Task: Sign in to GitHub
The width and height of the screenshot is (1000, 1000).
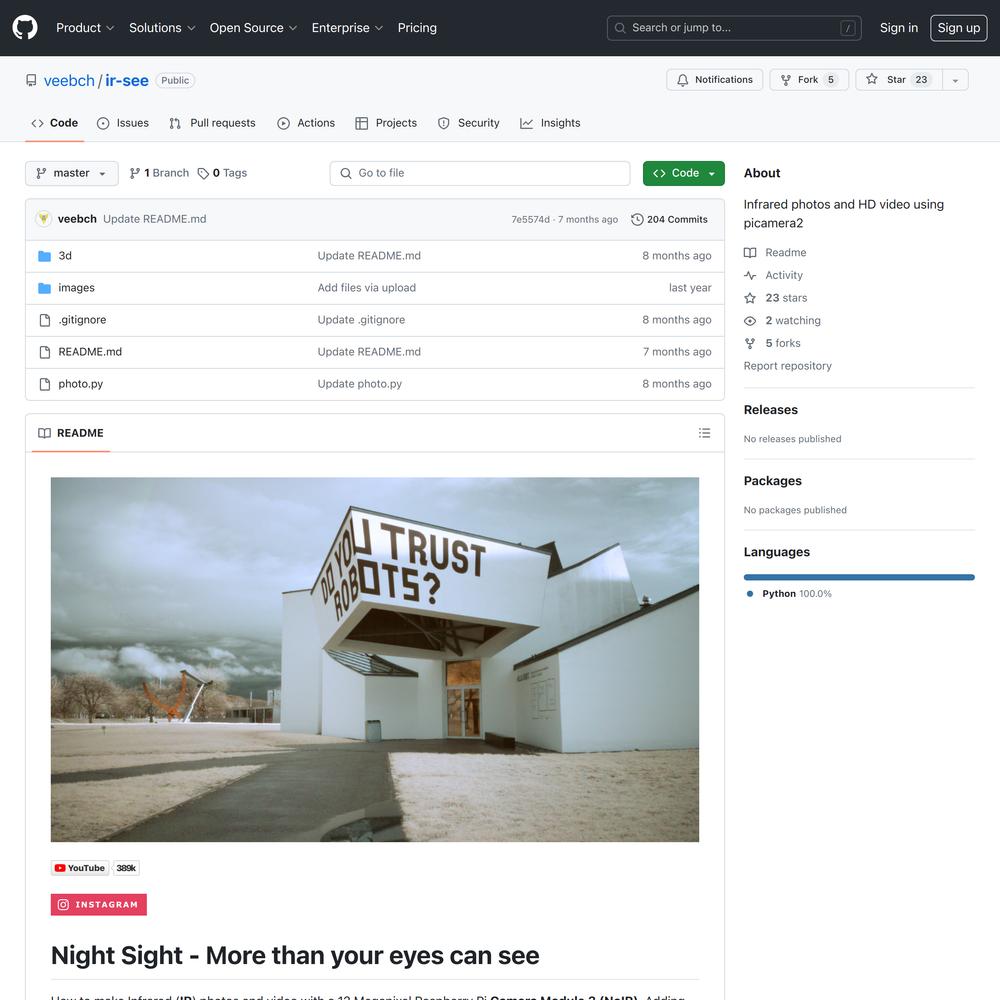Action: pos(899,27)
